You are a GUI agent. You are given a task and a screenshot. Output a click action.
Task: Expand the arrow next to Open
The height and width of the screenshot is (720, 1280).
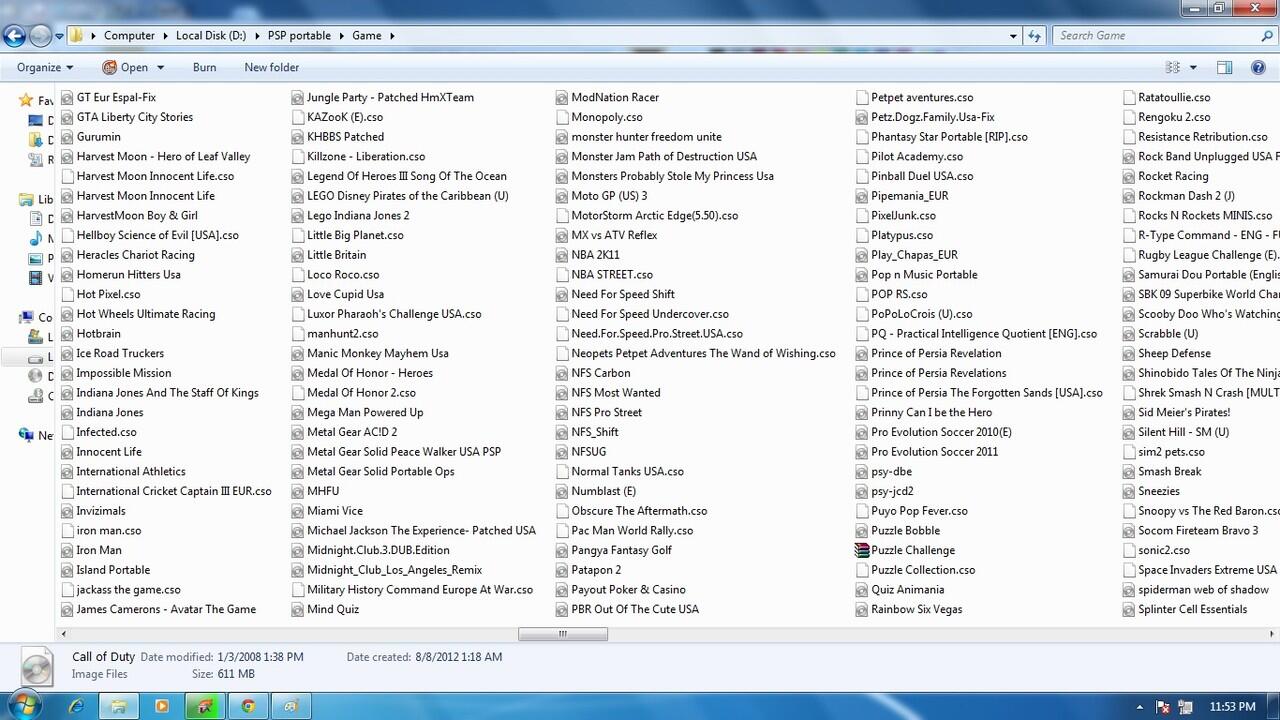[158, 67]
